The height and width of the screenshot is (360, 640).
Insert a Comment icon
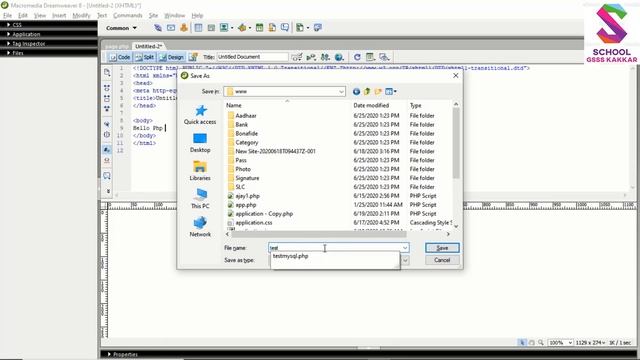click(x=285, y=28)
